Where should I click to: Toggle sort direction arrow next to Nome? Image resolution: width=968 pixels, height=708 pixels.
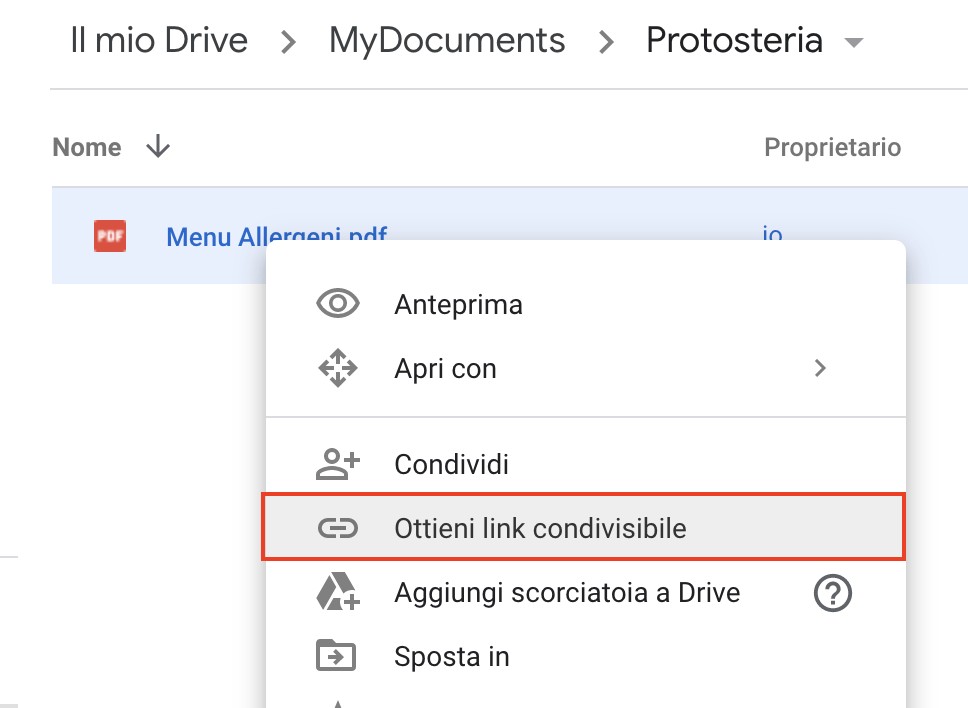click(x=158, y=147)
